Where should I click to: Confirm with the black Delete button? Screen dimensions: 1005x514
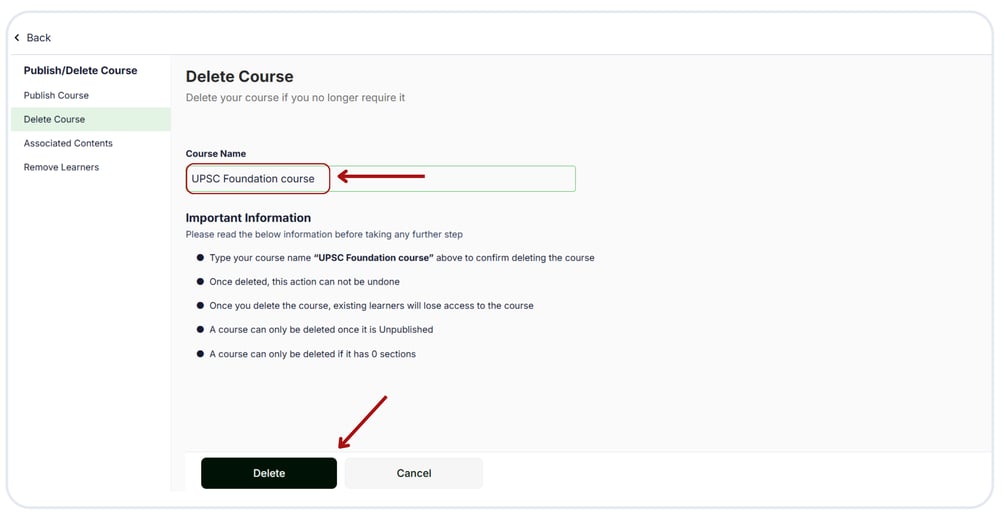click(269, 473)
